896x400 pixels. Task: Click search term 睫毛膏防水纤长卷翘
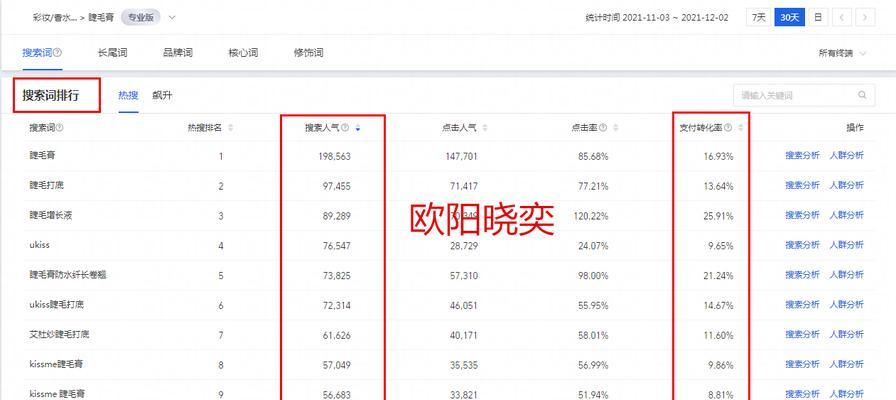coord(68,275)
